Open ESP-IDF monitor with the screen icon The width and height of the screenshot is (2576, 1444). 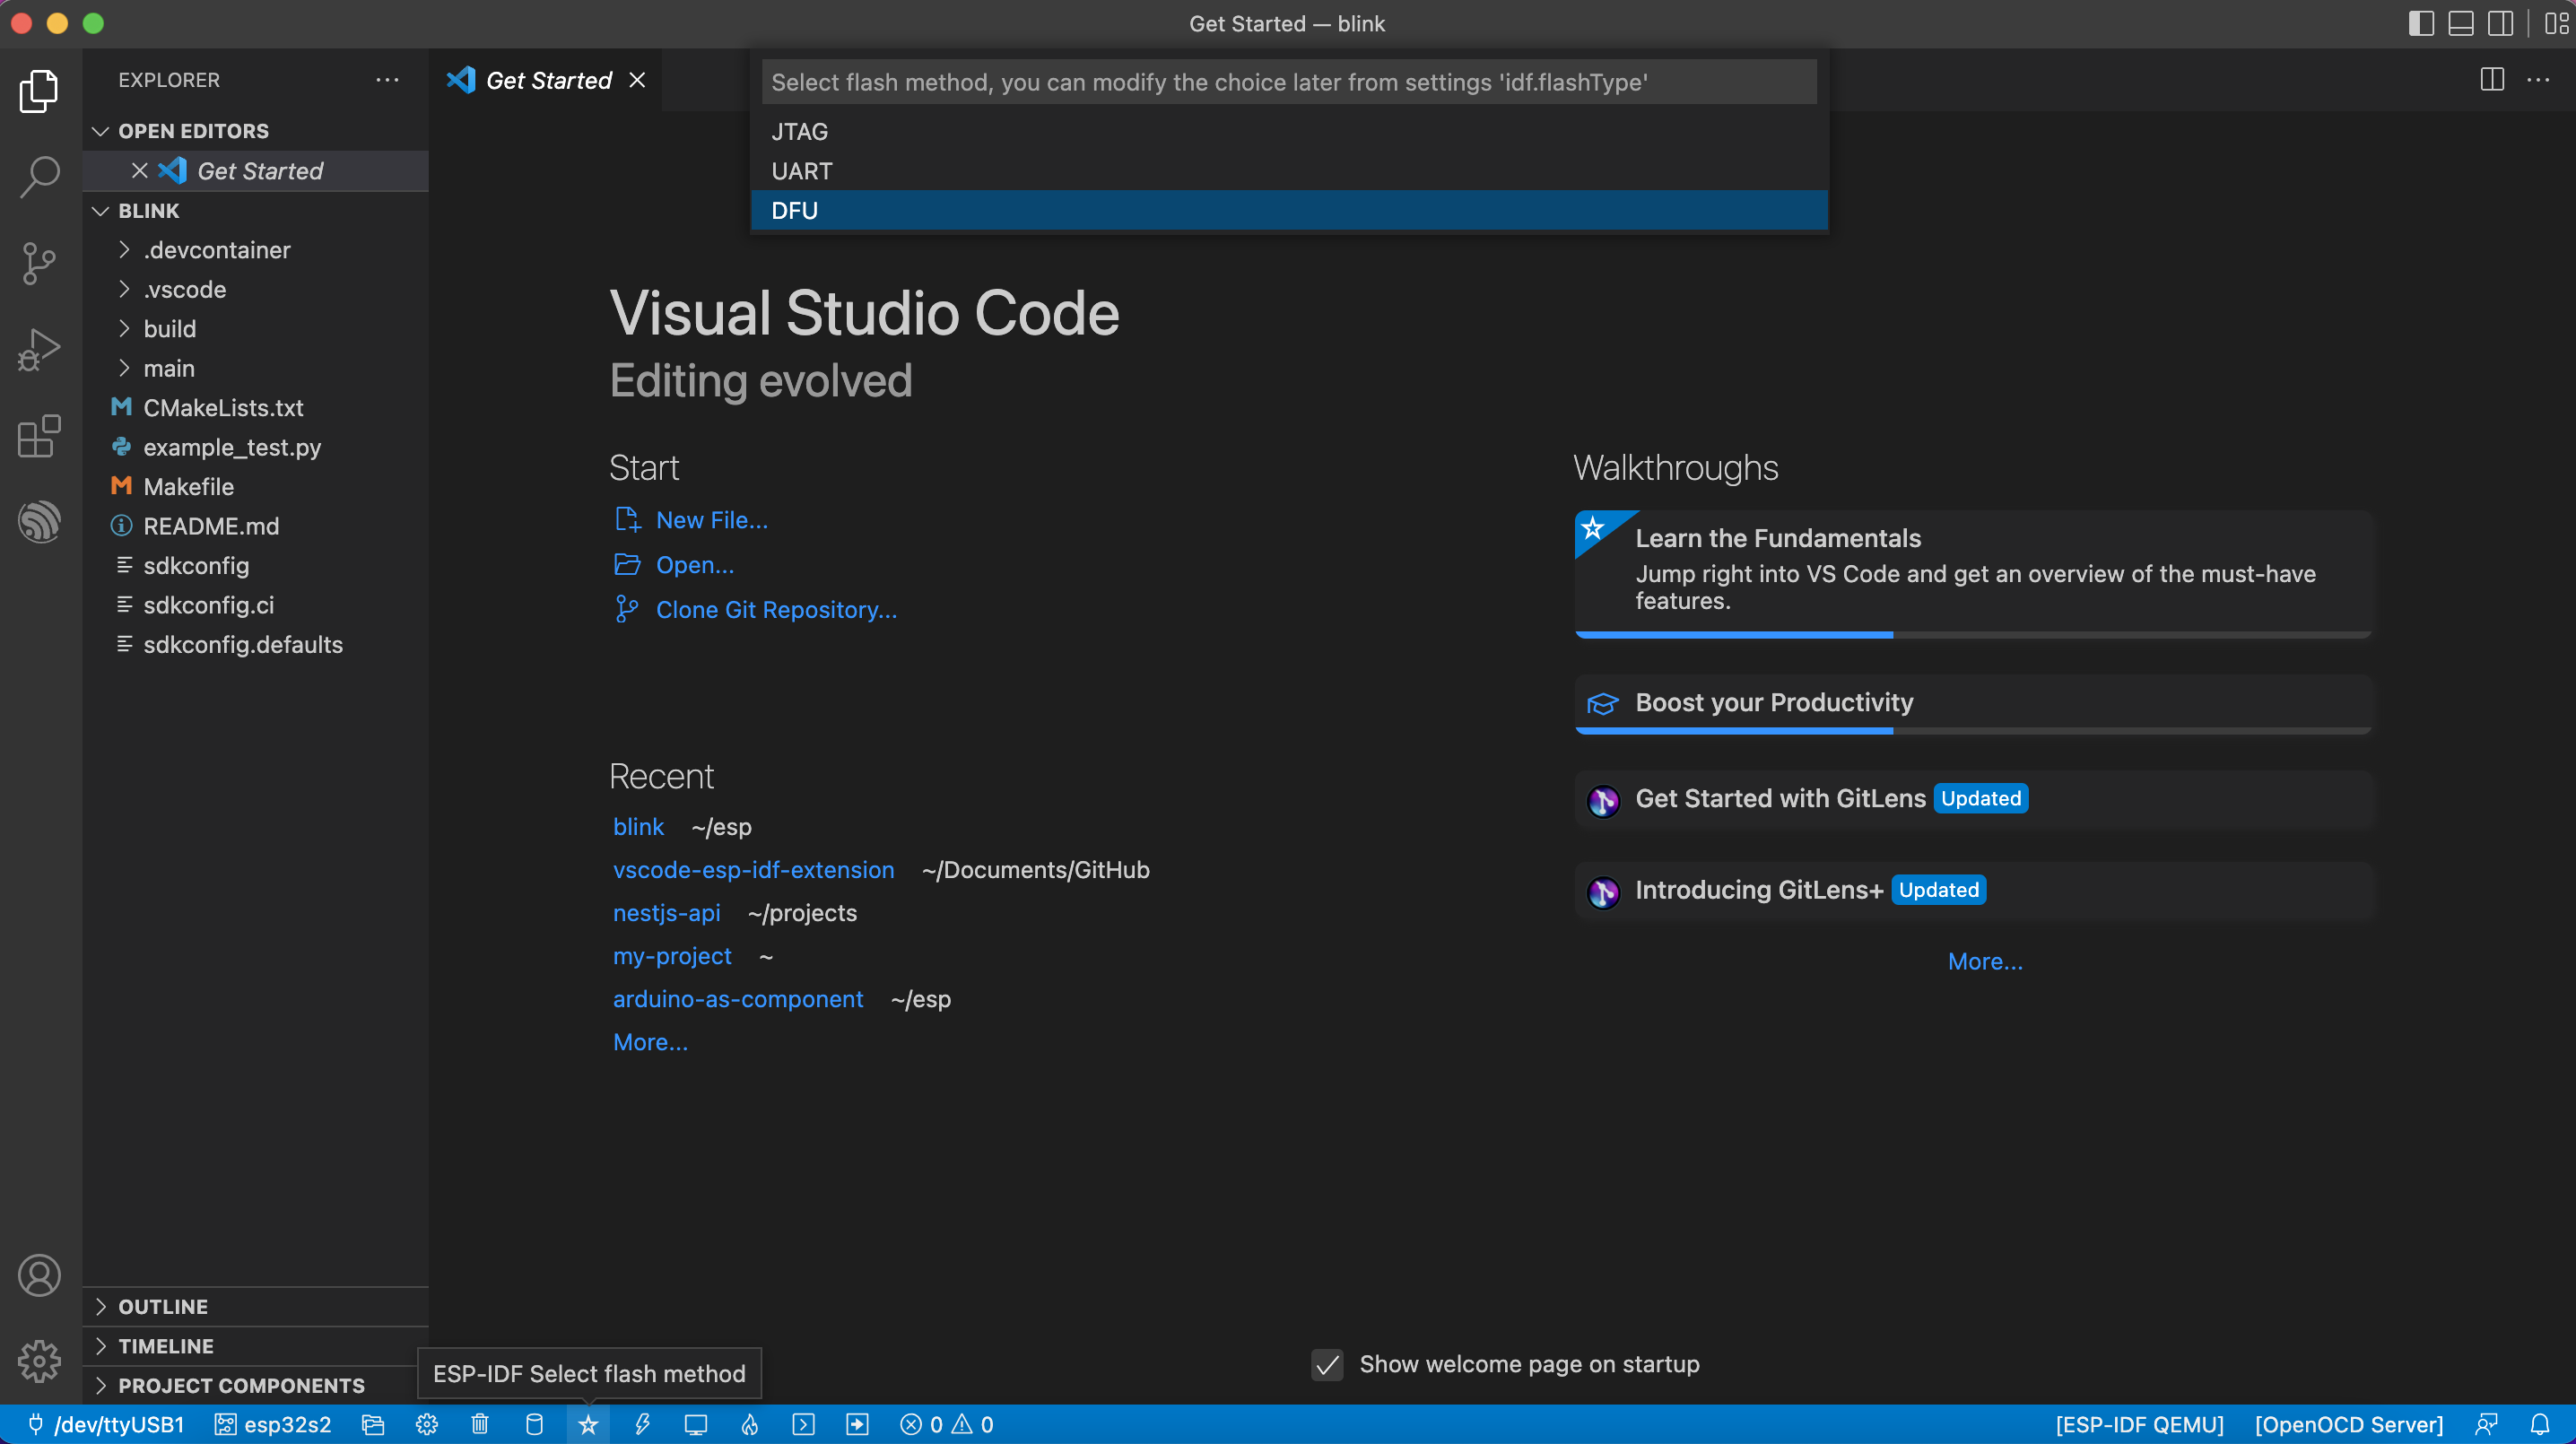pos(695,1424)
